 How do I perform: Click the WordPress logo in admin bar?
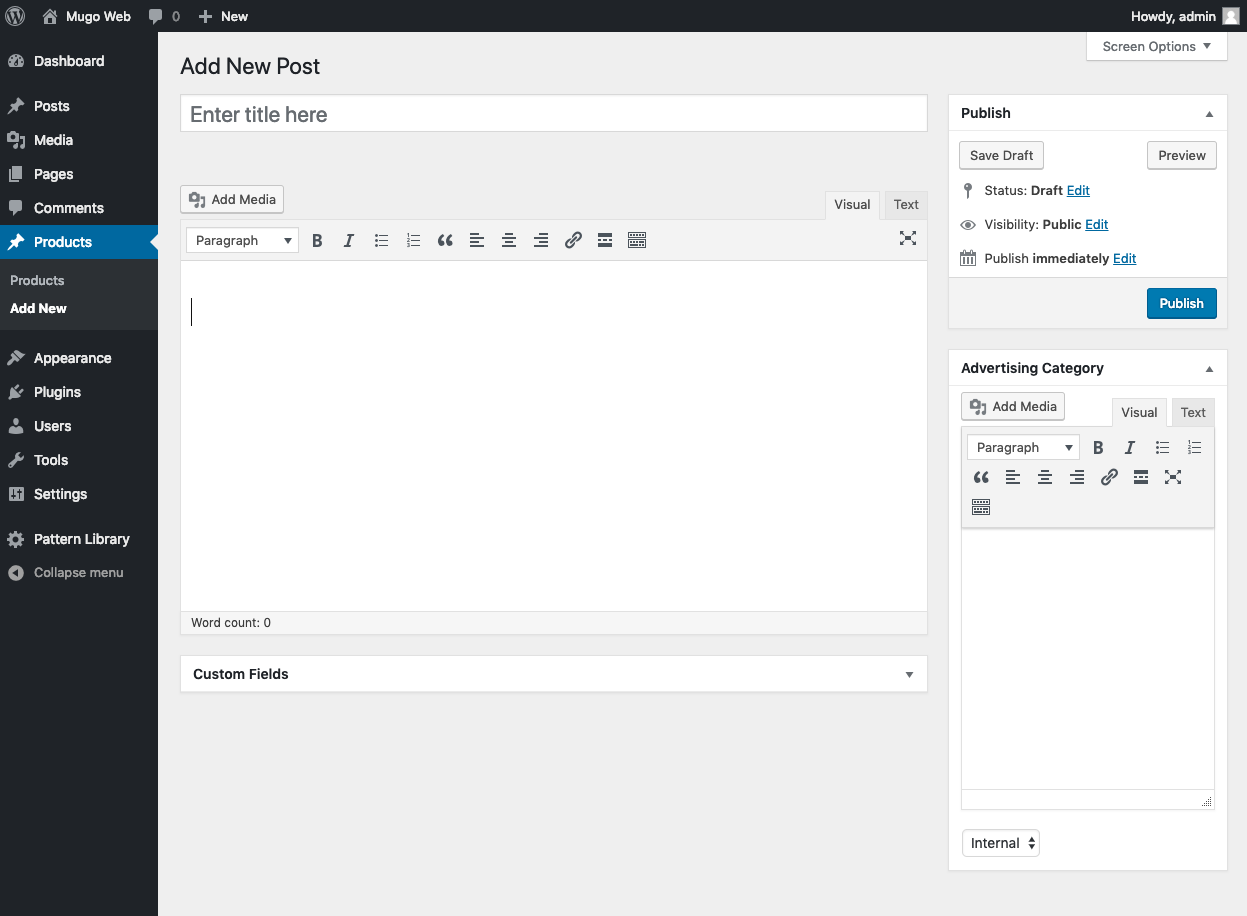[x=15, y=16]
